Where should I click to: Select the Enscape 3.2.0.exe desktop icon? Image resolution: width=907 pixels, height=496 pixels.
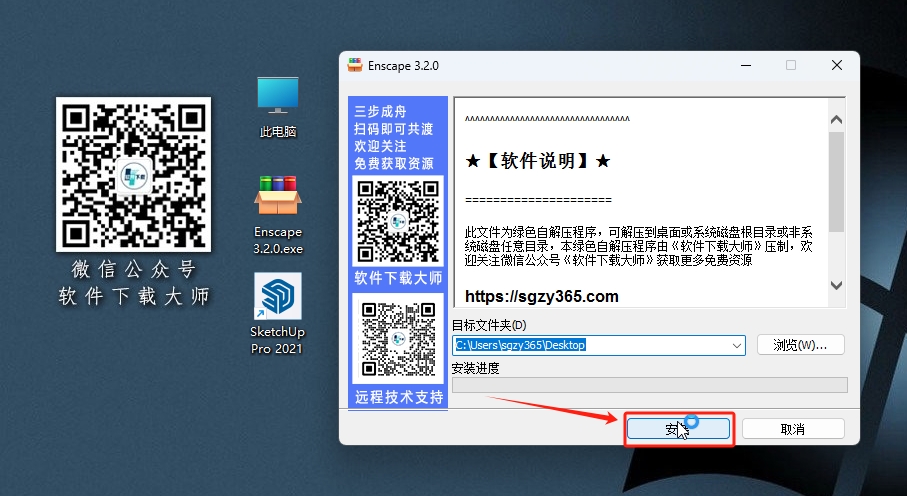(x=278, y=215)
